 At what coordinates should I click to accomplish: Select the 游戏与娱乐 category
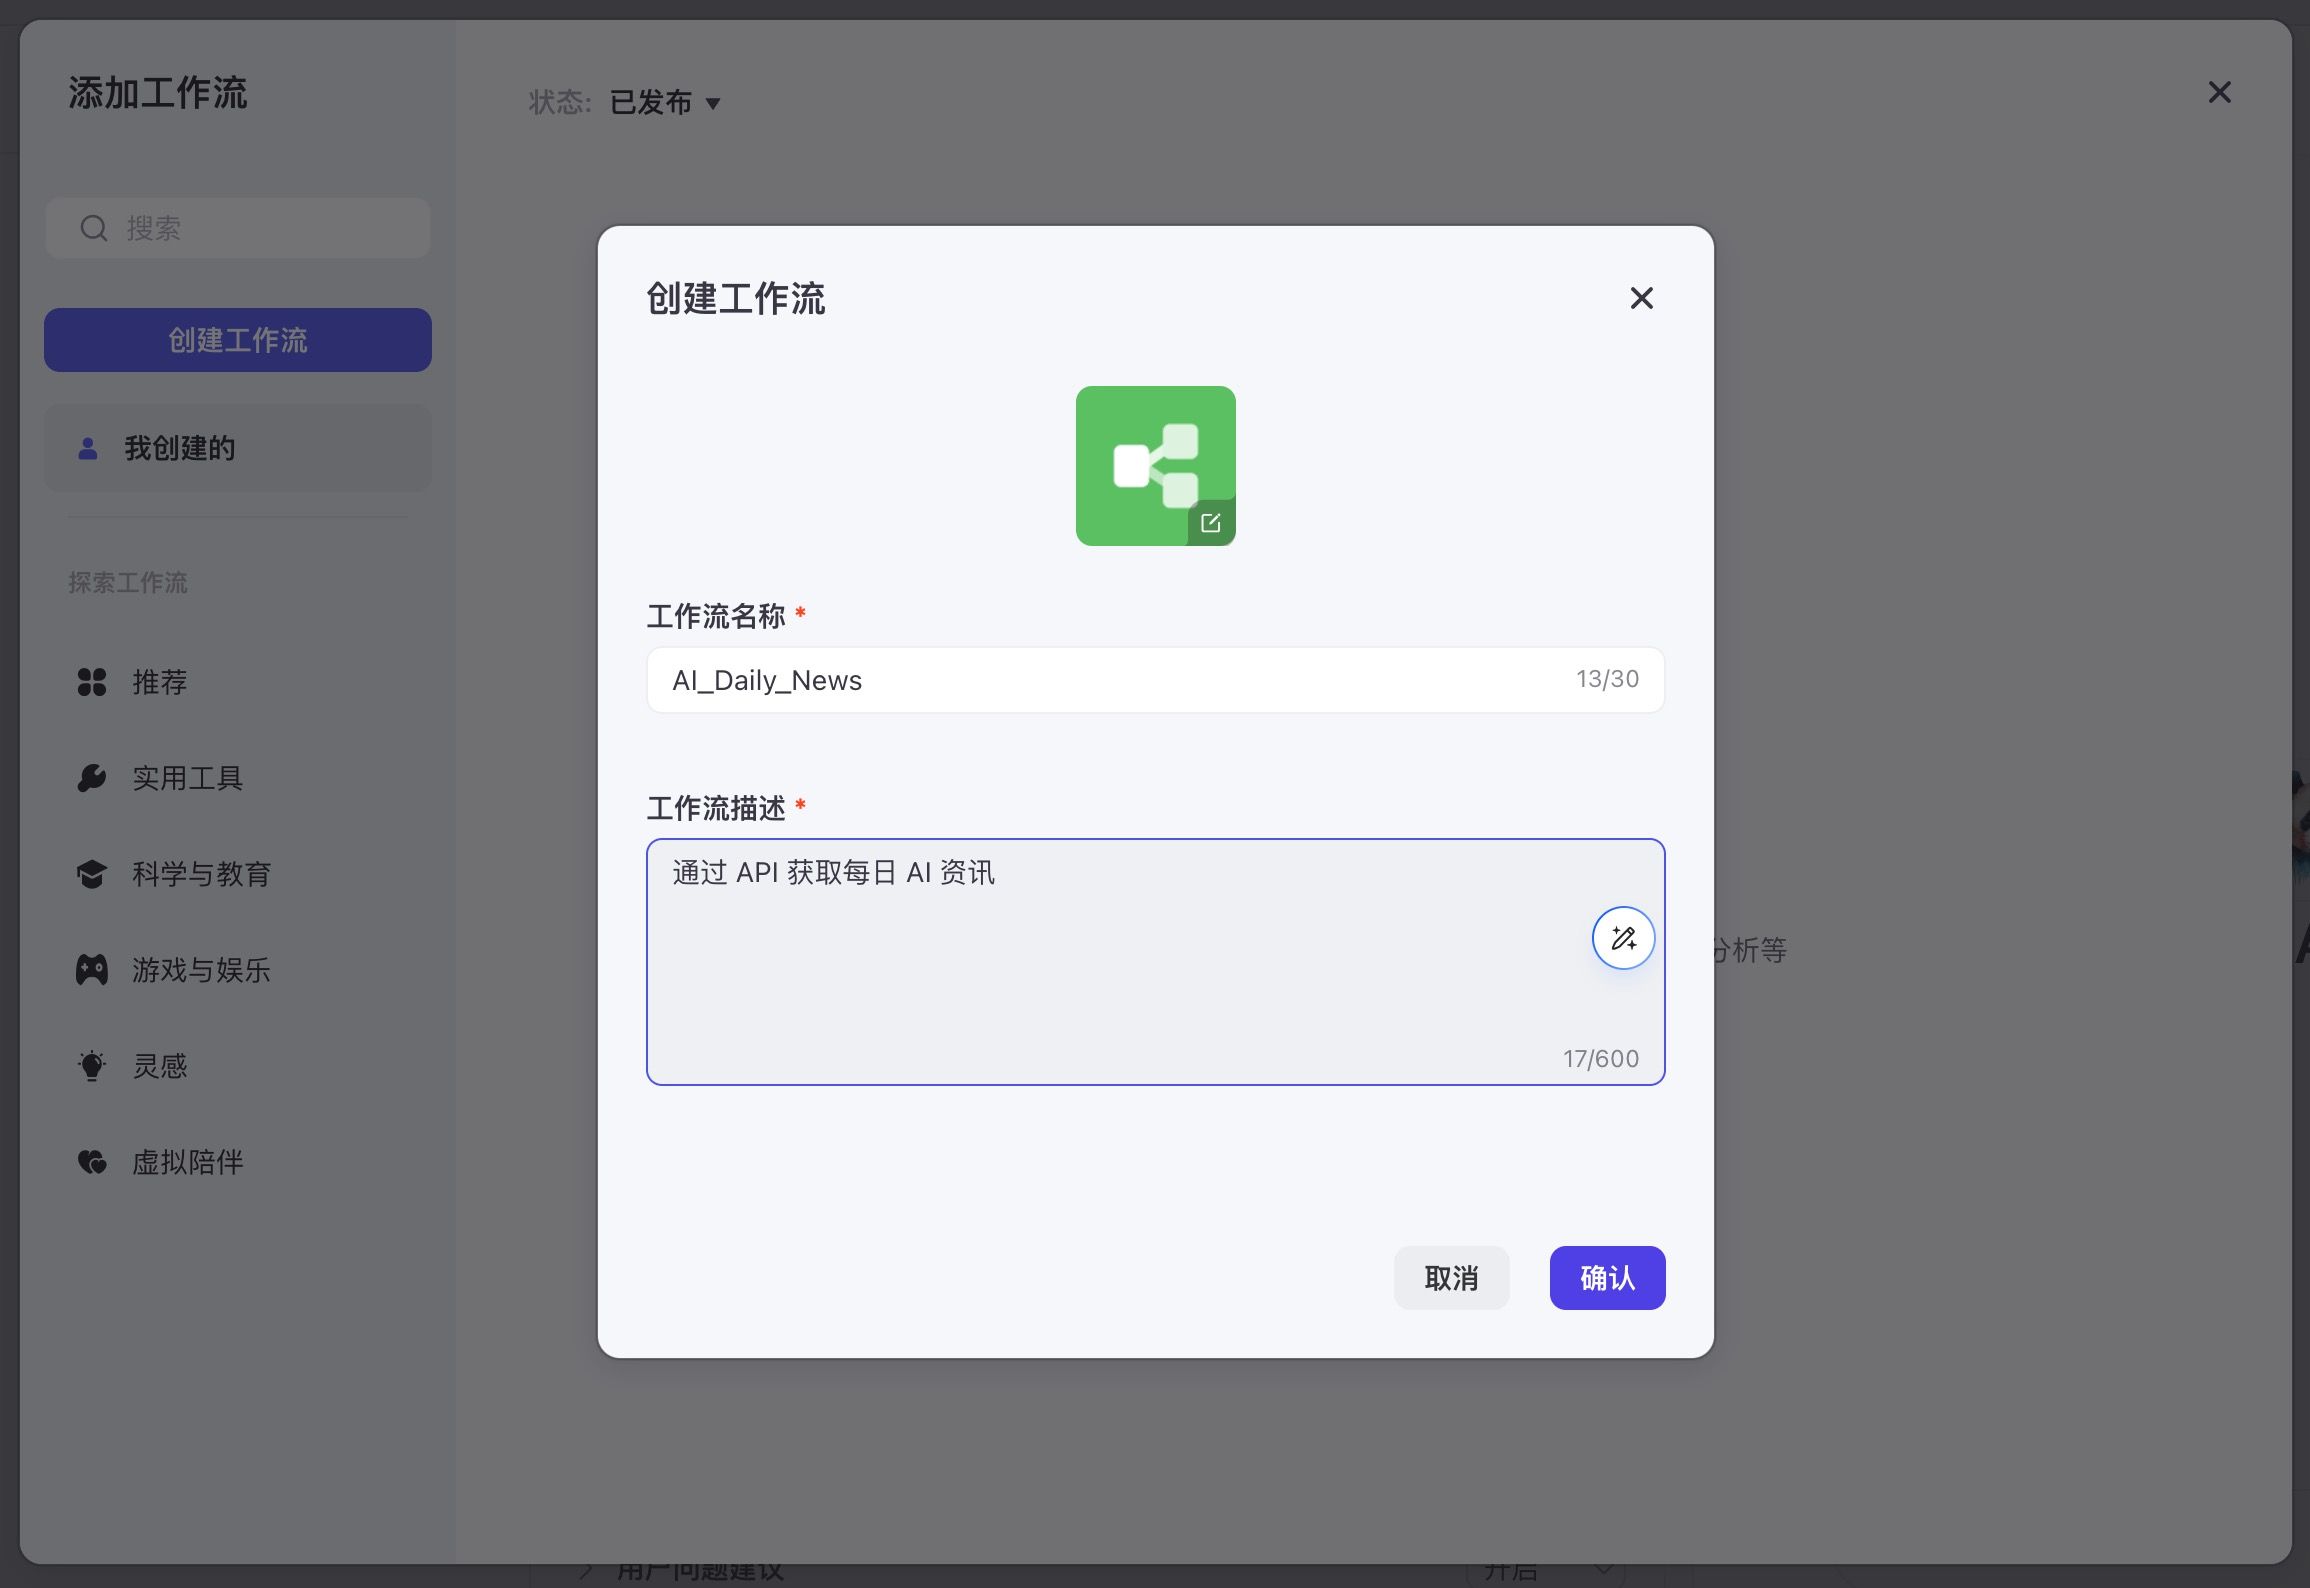[x=201, y=970]
